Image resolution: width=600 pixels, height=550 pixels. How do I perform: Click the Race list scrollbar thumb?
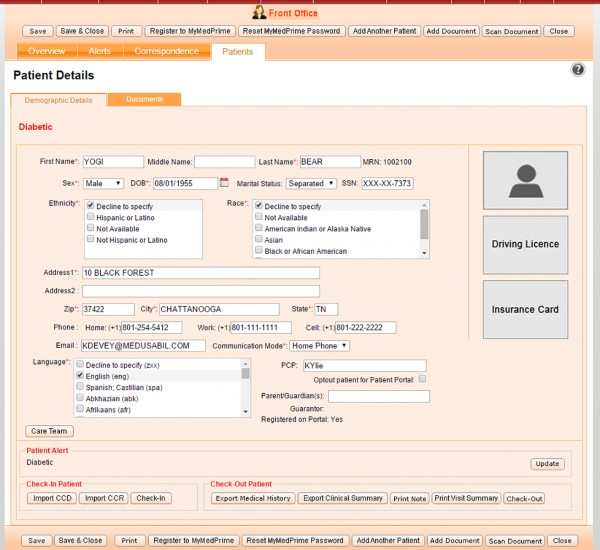tap(424, 224)
